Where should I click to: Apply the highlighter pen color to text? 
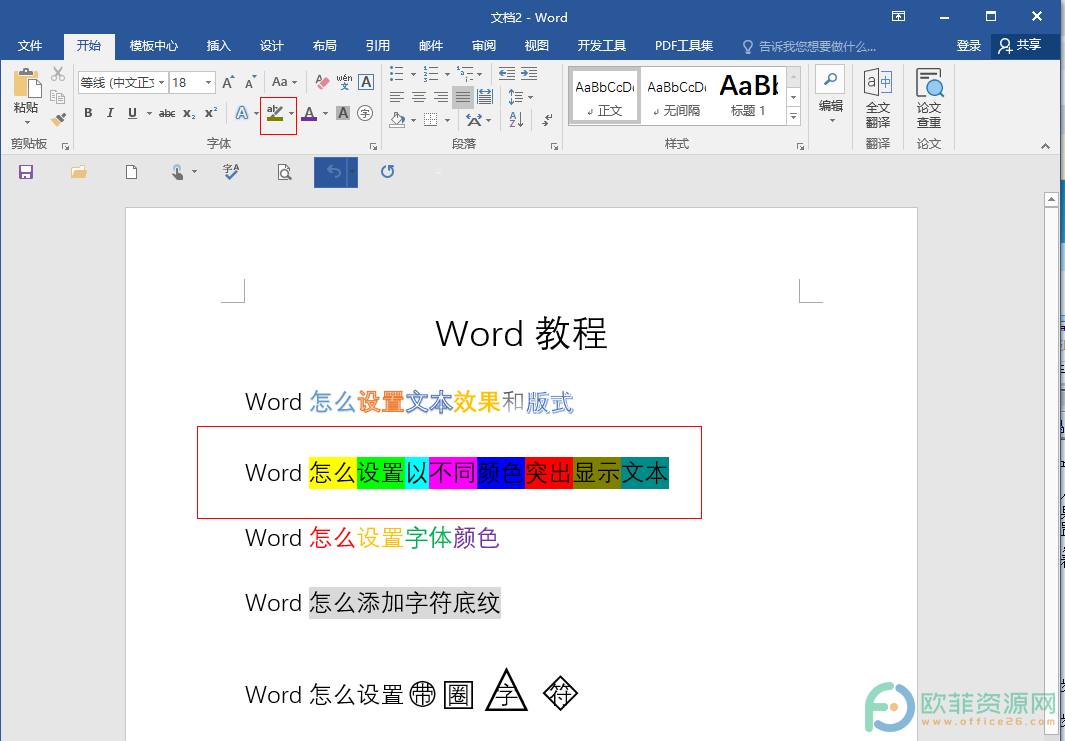coord(274,113)
